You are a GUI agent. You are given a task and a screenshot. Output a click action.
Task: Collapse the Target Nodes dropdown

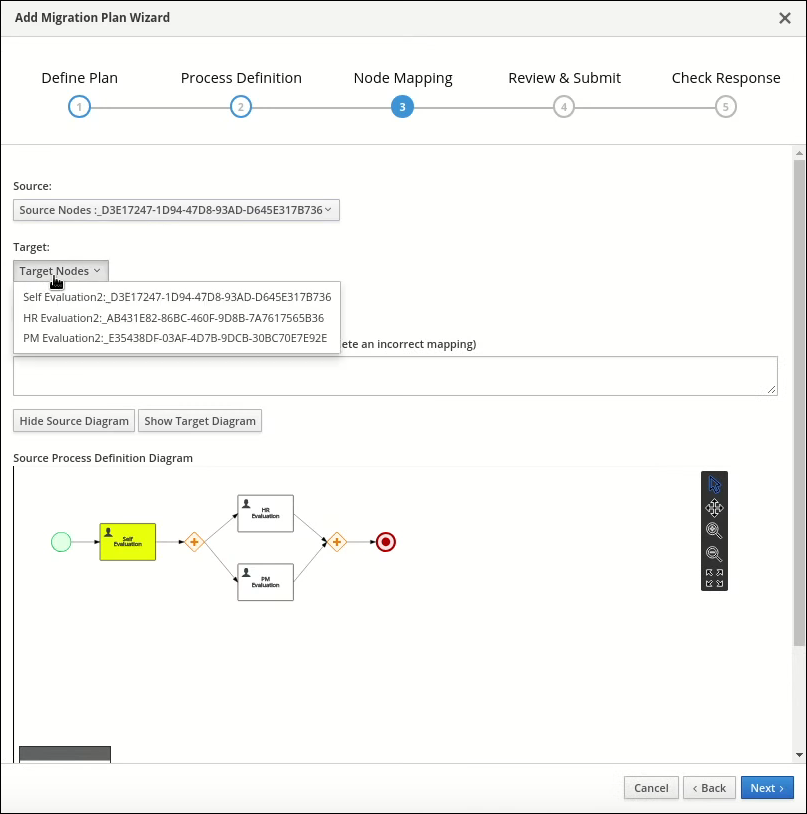tap(61, 271)
